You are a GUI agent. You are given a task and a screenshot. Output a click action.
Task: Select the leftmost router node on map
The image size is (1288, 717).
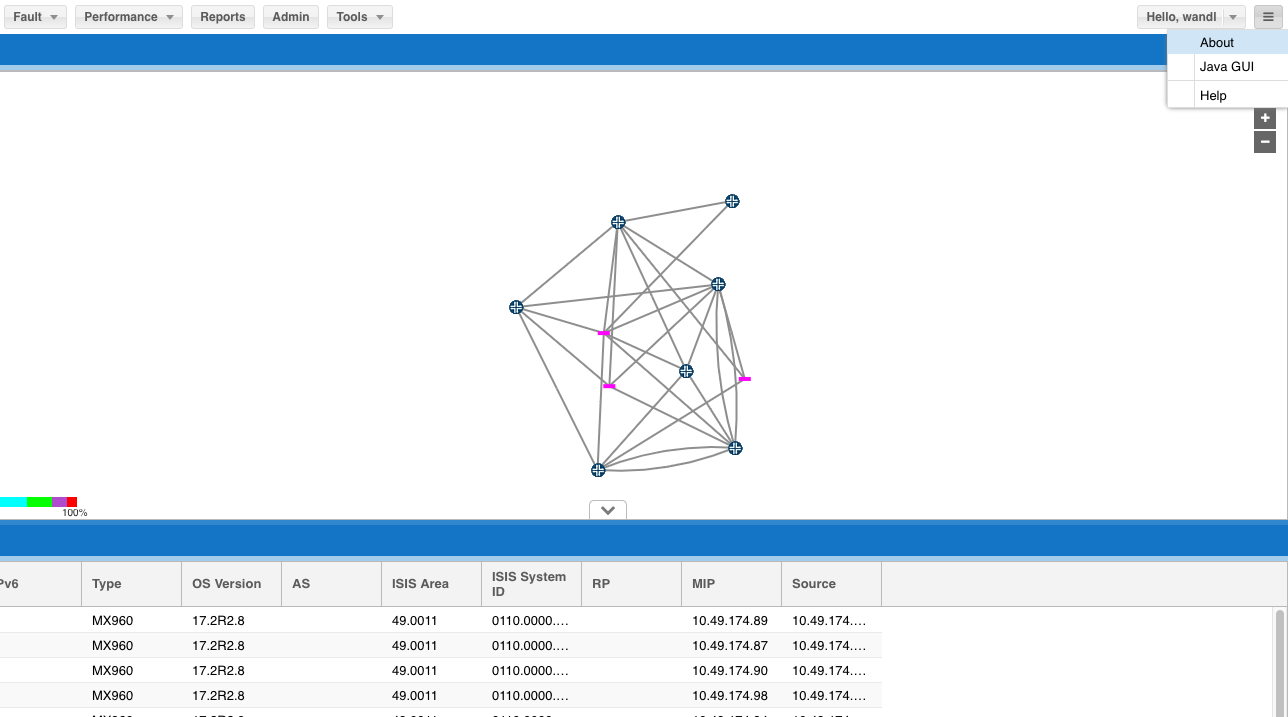pyautogui.click(x=516, y=307)
